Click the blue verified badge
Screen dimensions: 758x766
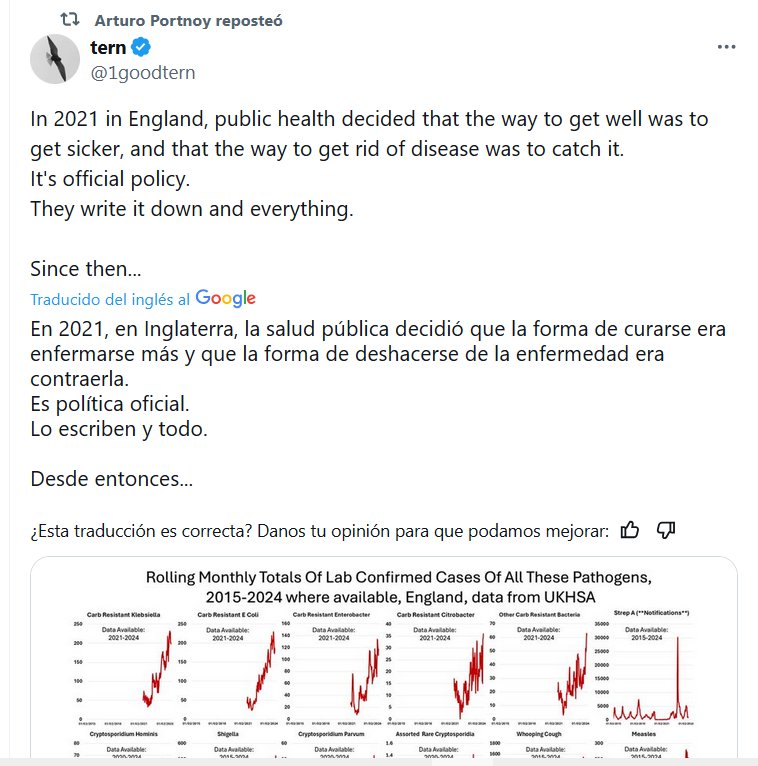[143, 48]
